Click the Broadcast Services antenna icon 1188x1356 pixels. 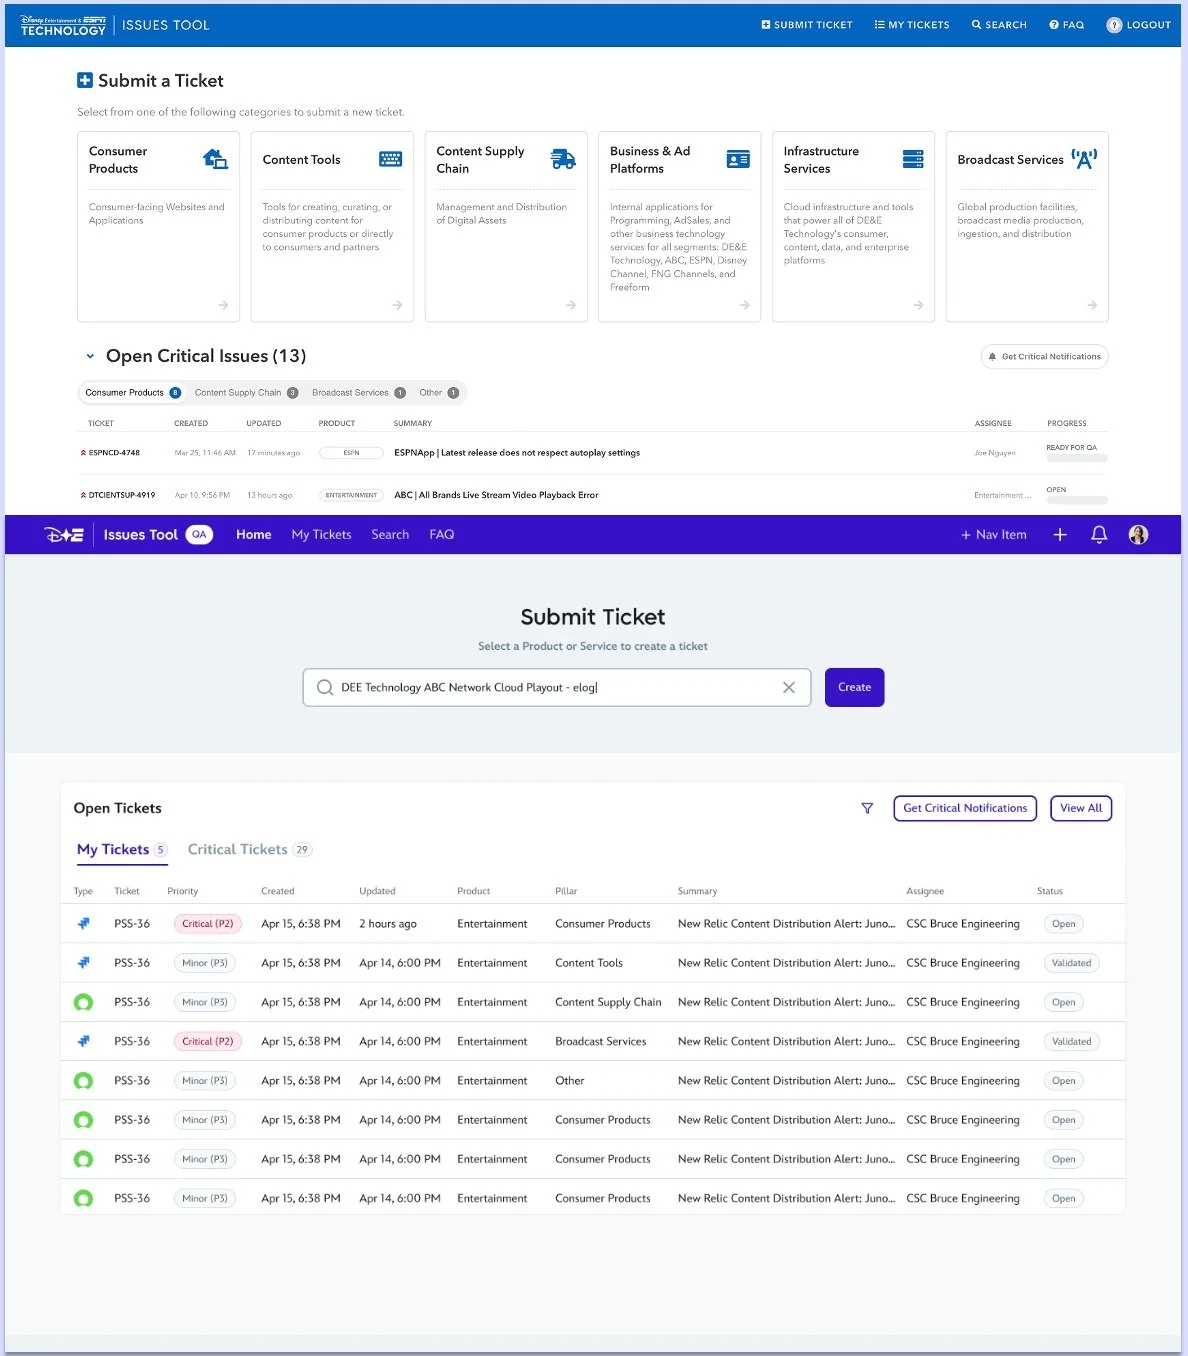(x=1084, y=158)
